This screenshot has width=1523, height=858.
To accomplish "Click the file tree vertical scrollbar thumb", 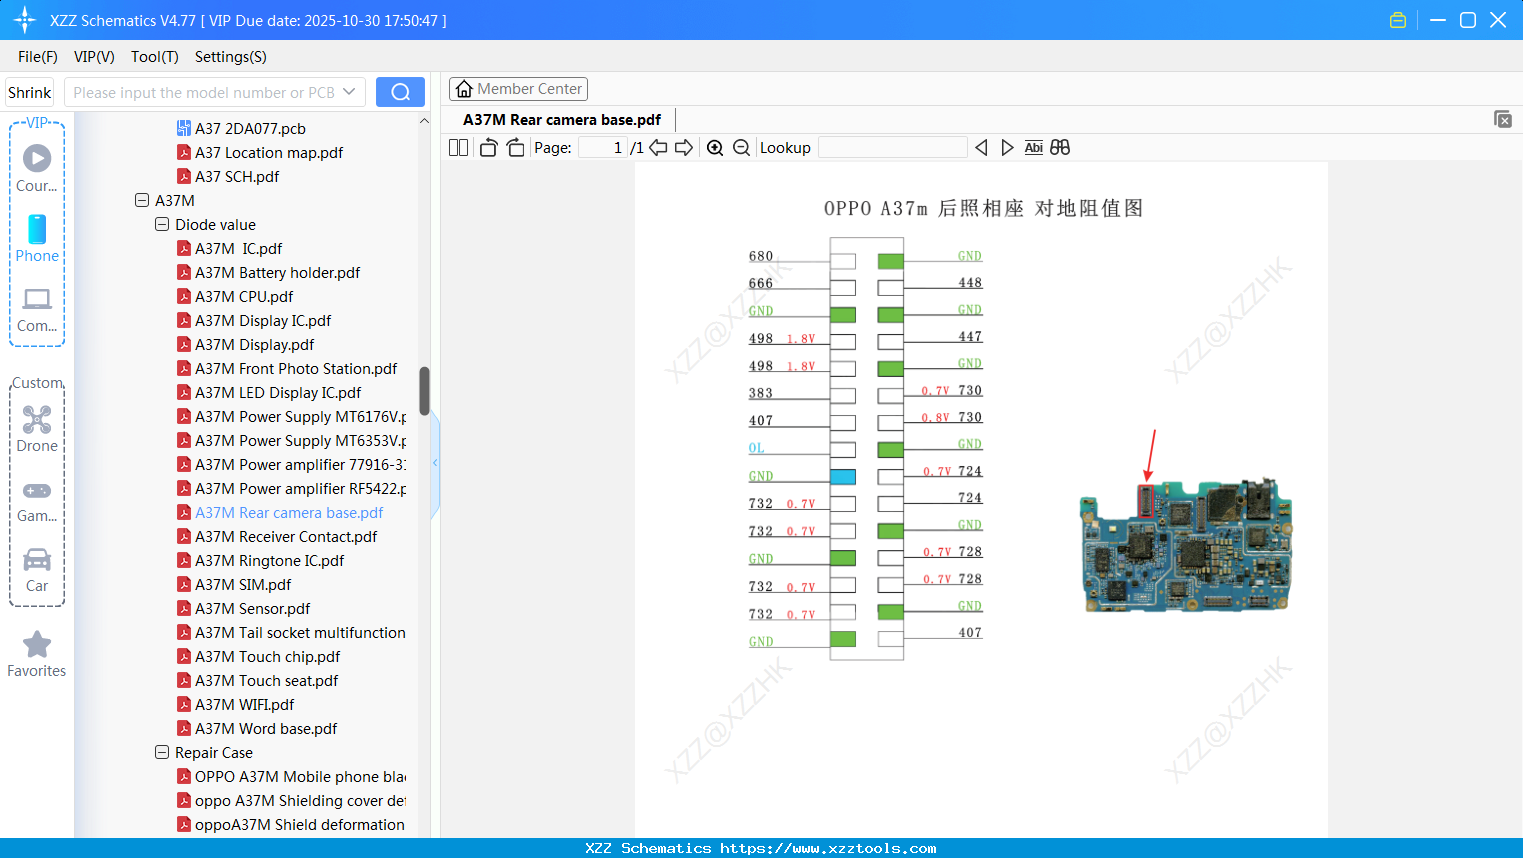I will pos(424,391).
